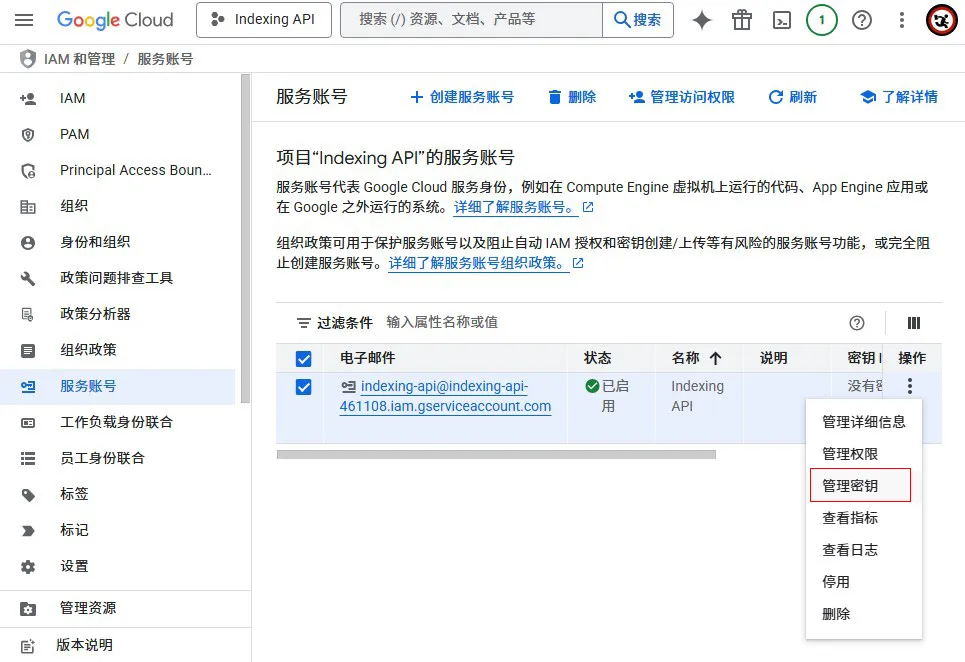
Task: Open the notifications badge showing 1
Action: coord(822,20)
